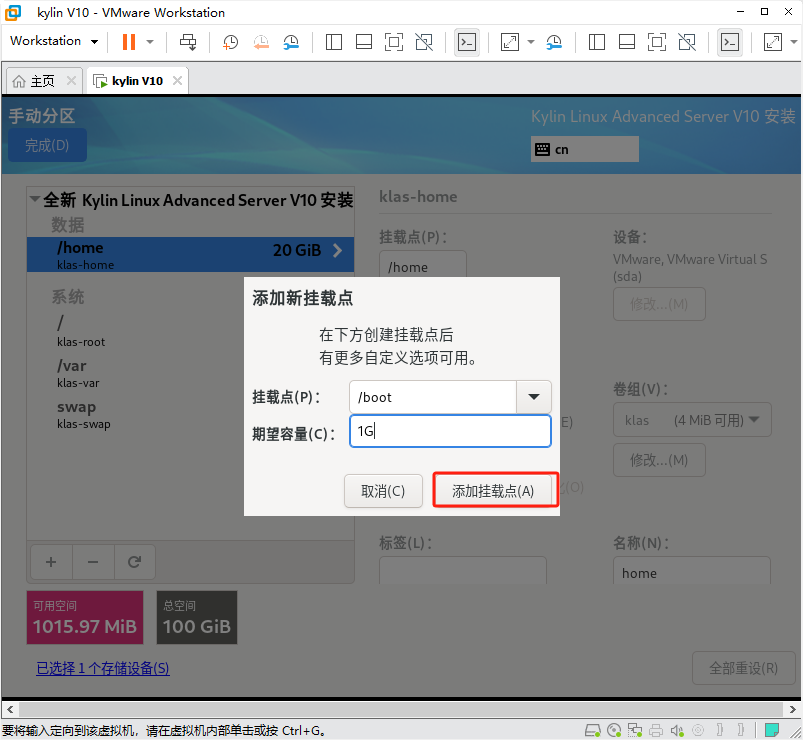
Task: Open the 已选择 1 个存储设备(S) link
Action: (x=102, y=668)
